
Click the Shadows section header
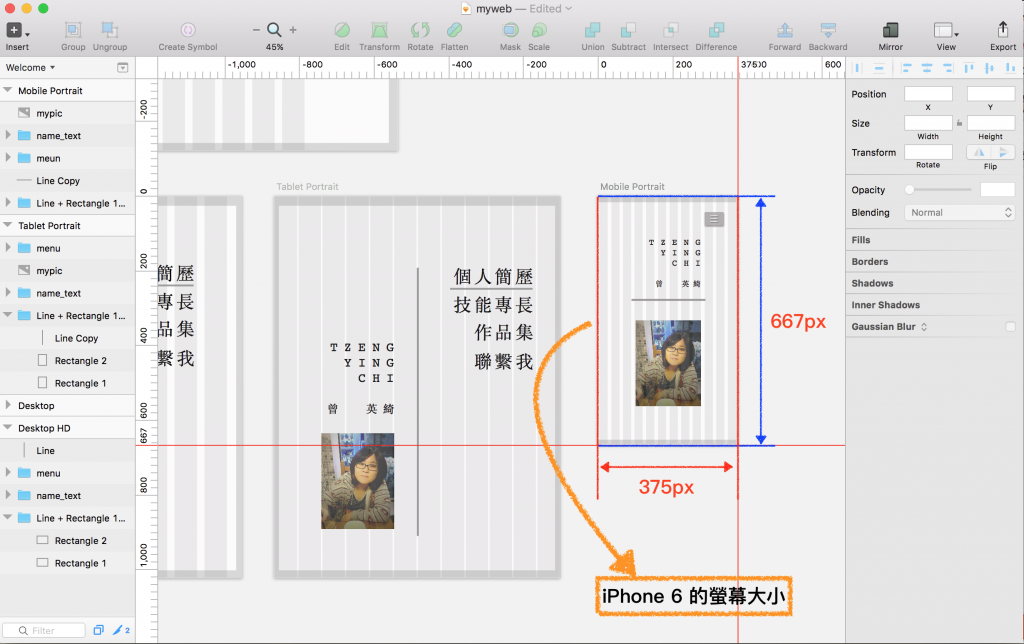pos(872,283)
